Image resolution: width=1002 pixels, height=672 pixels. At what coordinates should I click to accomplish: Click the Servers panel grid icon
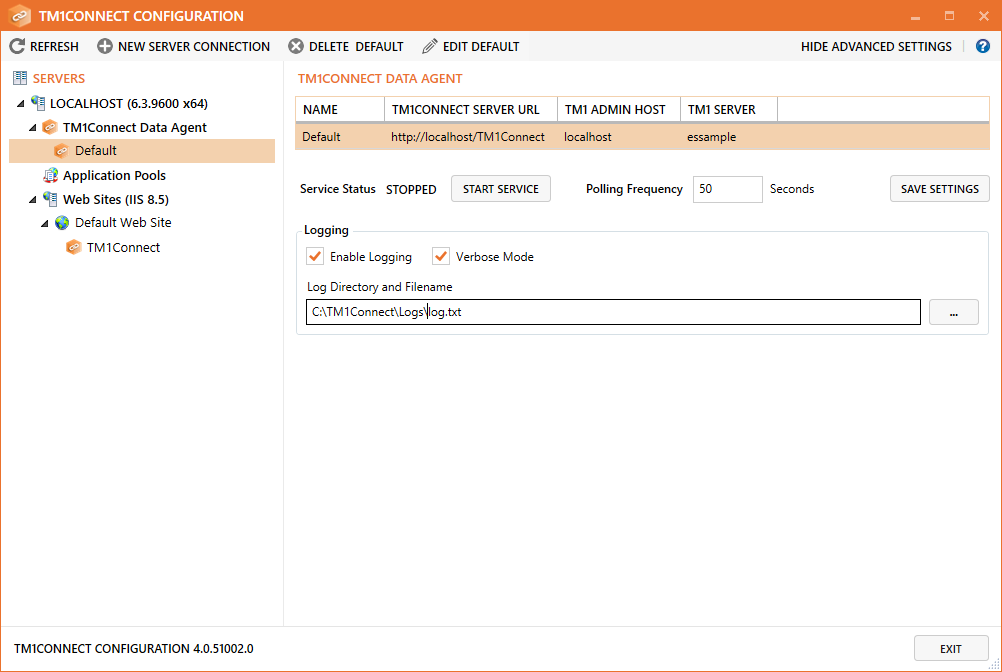(20, 78)
